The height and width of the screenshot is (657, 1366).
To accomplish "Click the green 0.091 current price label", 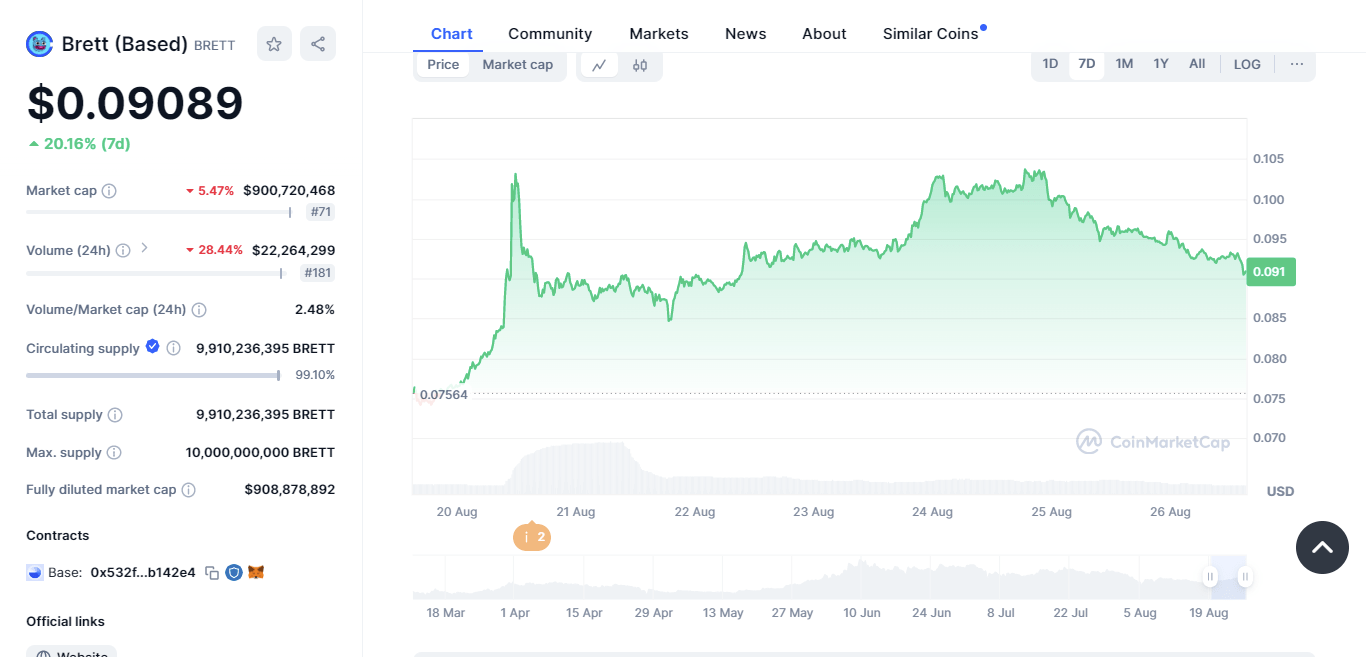I will tap(1271, 272).
